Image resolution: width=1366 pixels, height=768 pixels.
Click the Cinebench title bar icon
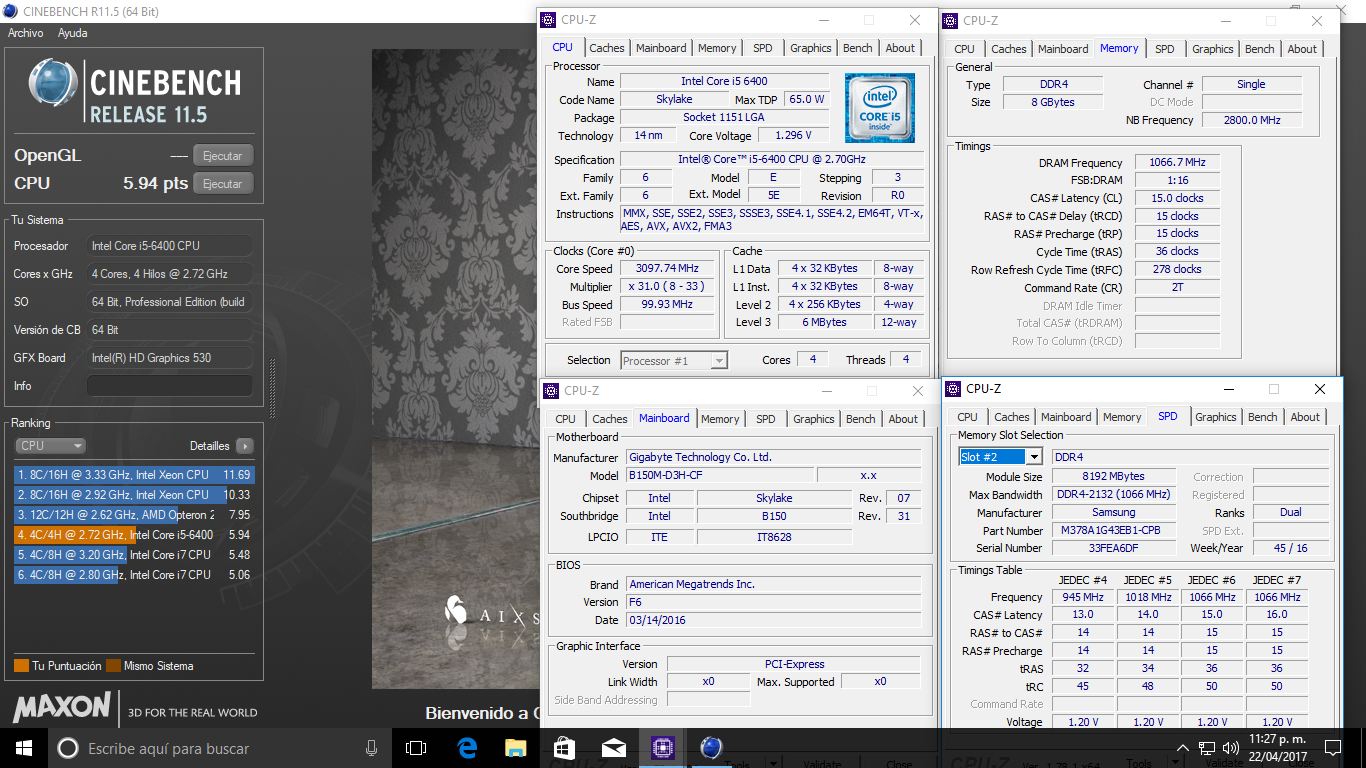tap(10, 12)
